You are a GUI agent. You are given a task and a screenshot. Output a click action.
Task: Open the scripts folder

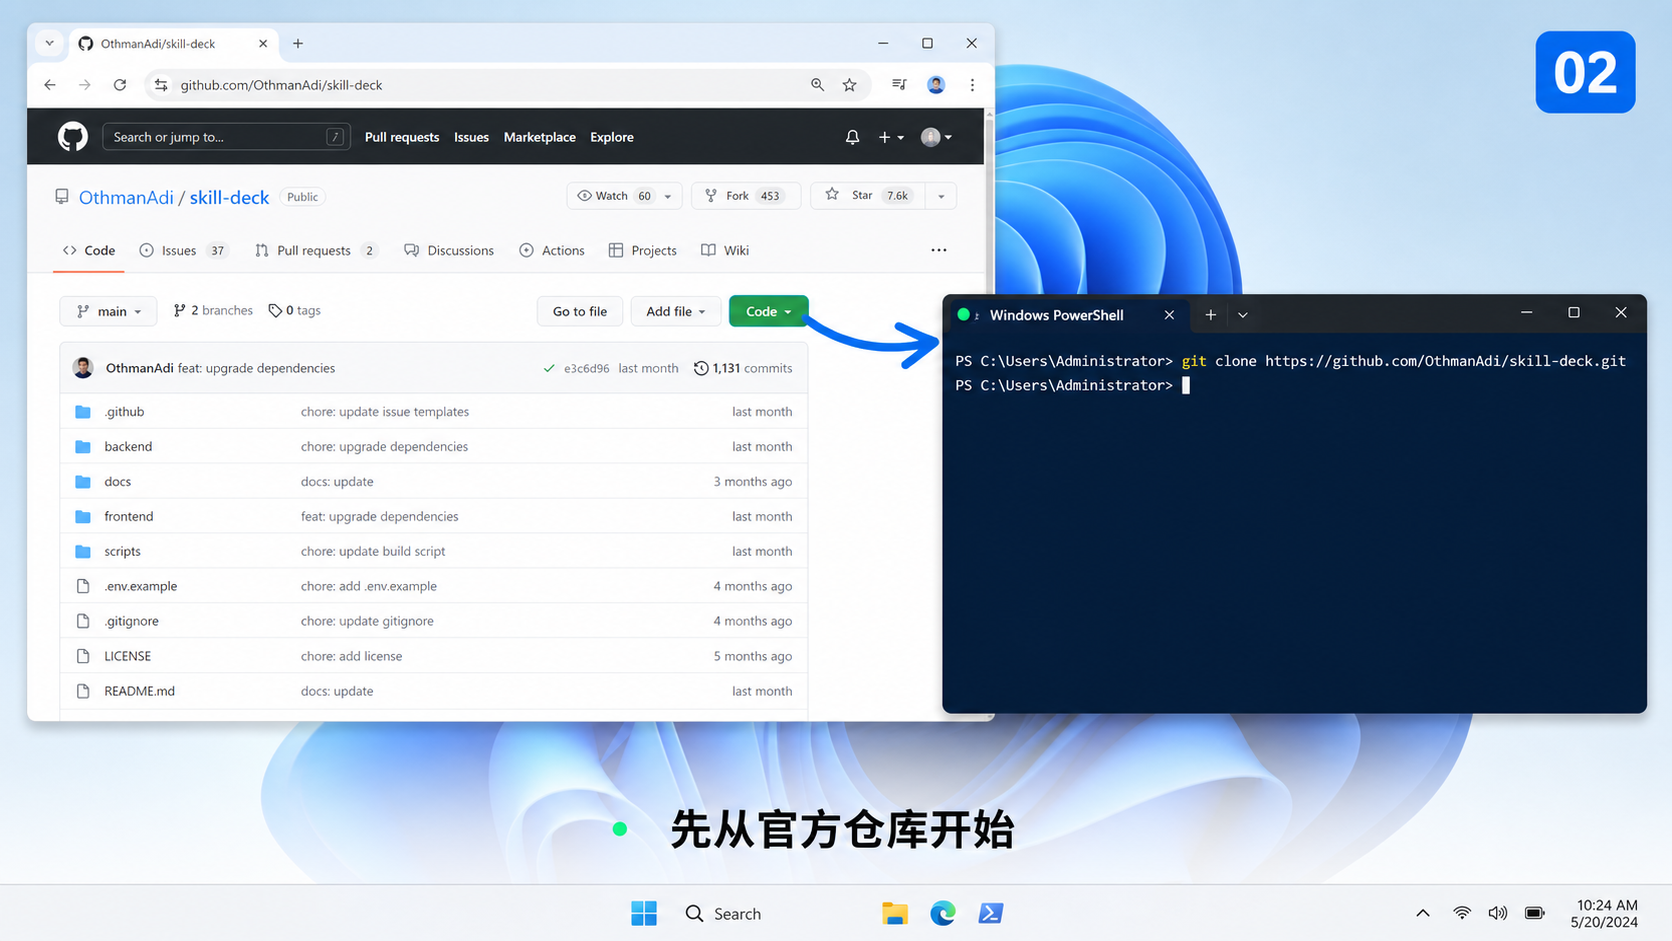122,551
